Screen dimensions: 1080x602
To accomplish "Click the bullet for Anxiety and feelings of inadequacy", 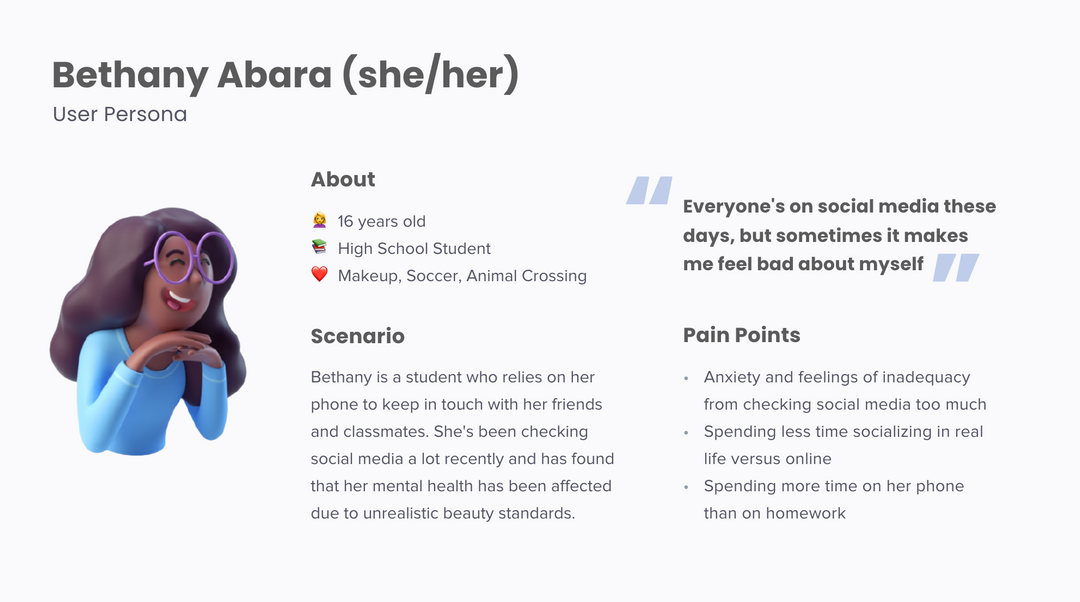I will click(686, 378).
